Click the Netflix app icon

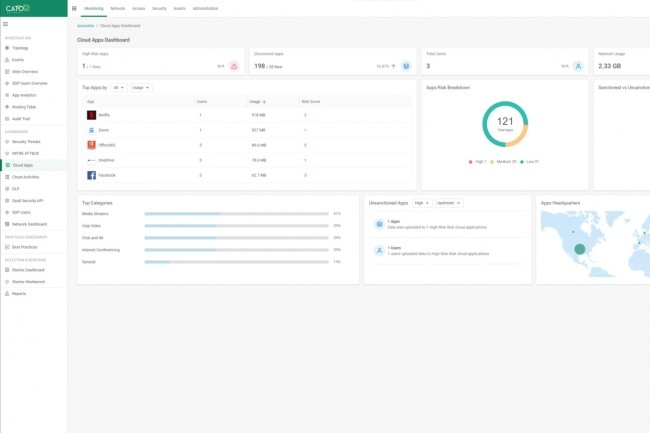[x=91, y=115]
